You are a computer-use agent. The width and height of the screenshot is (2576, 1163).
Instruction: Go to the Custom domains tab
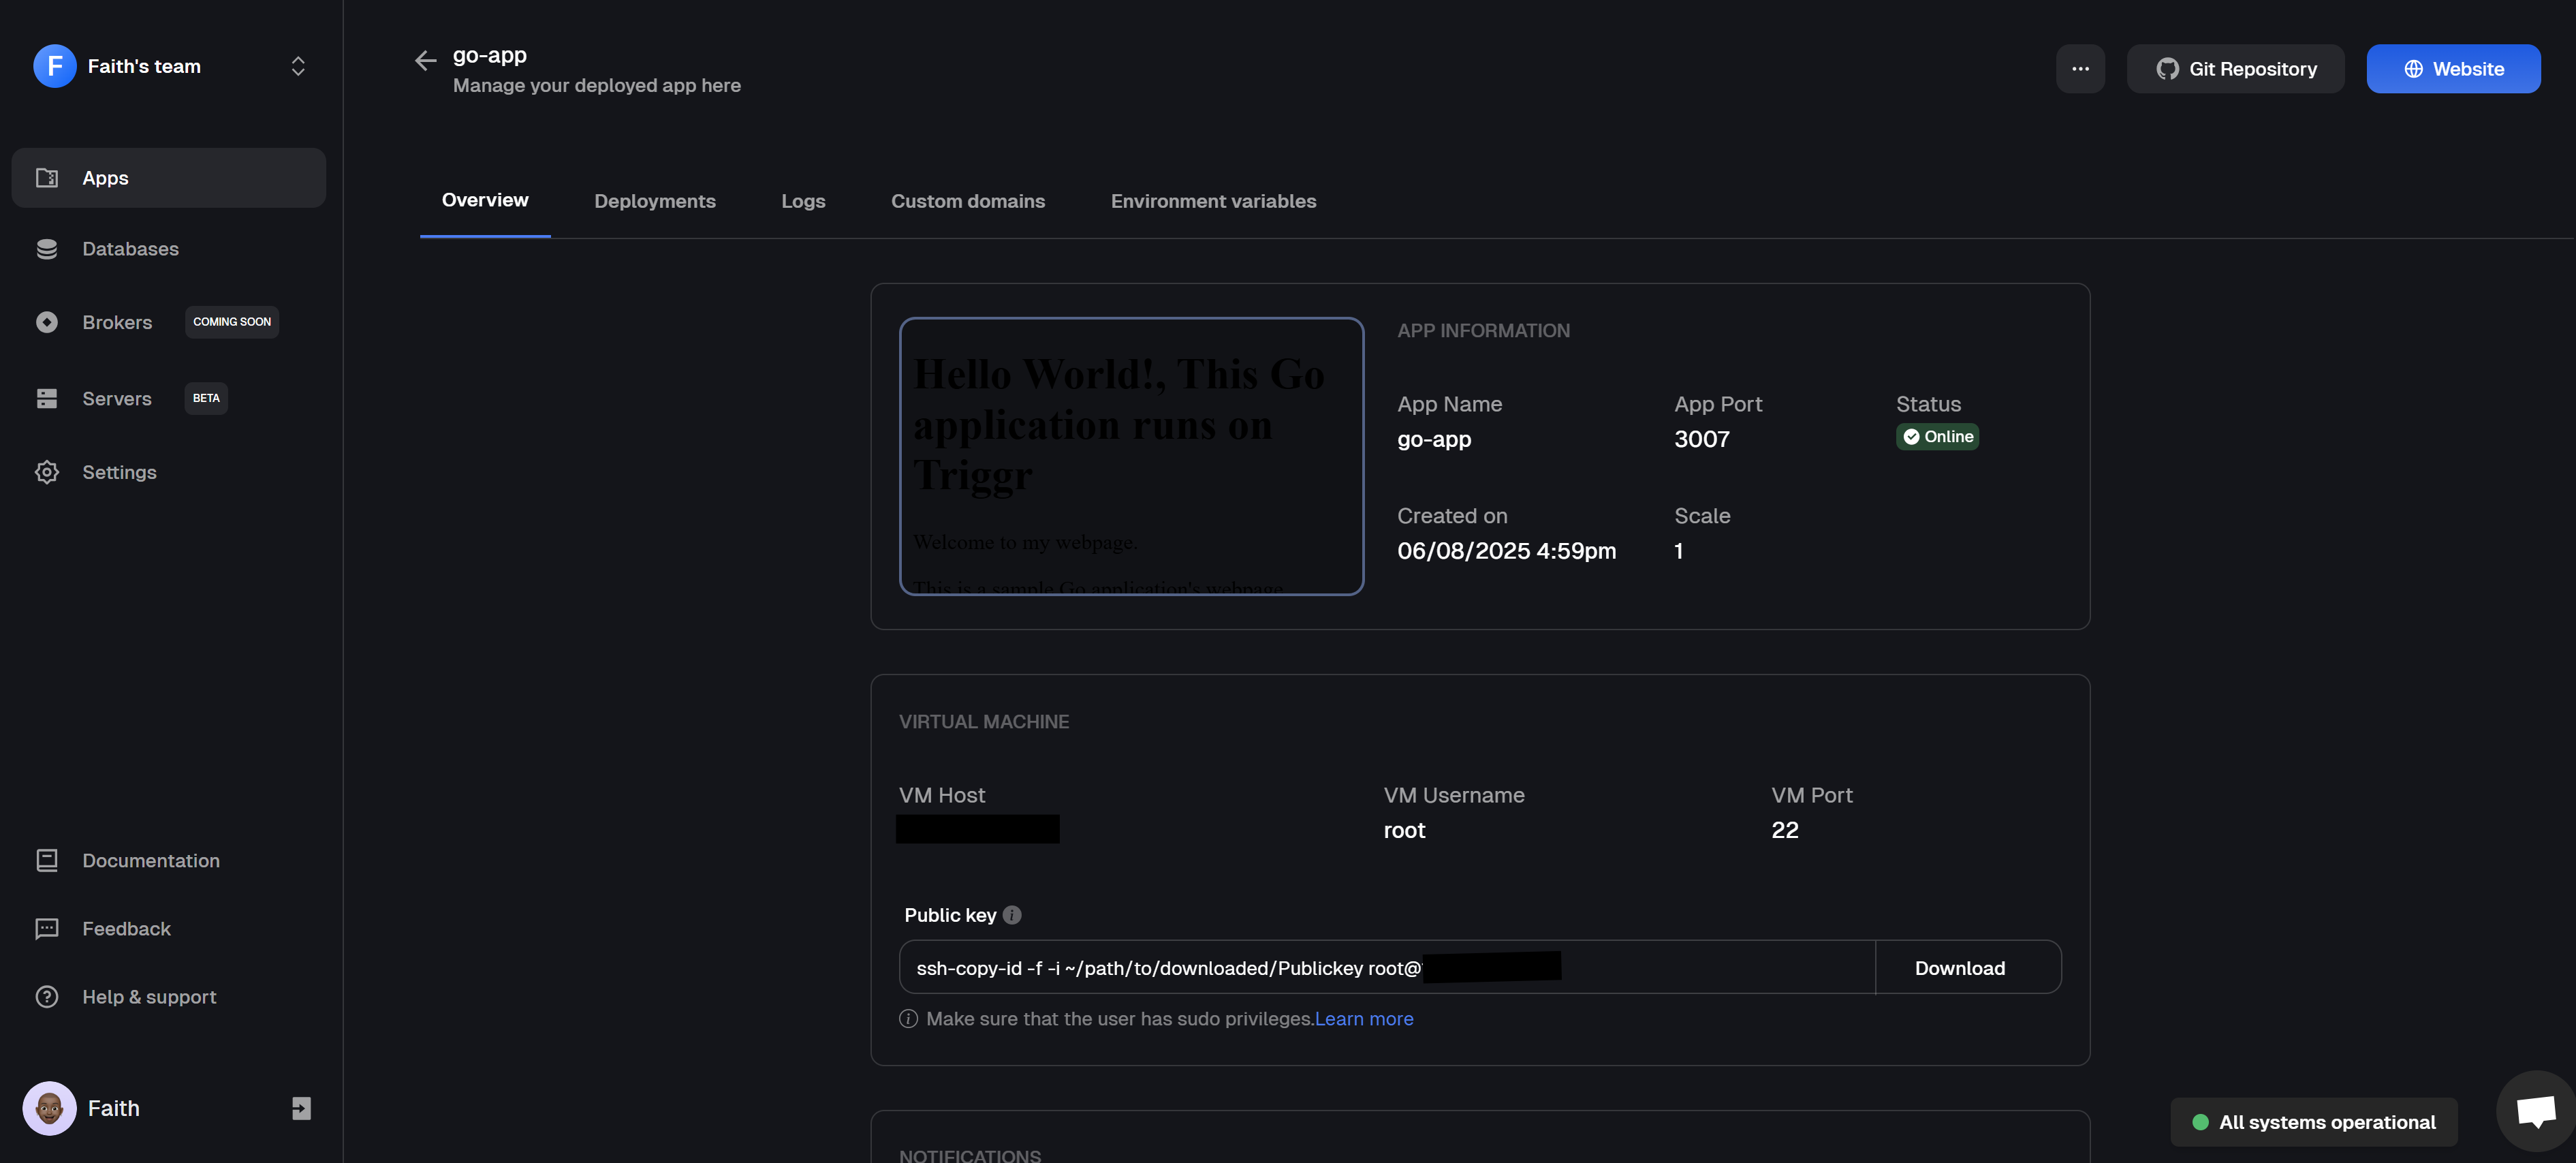pos(967,201)
